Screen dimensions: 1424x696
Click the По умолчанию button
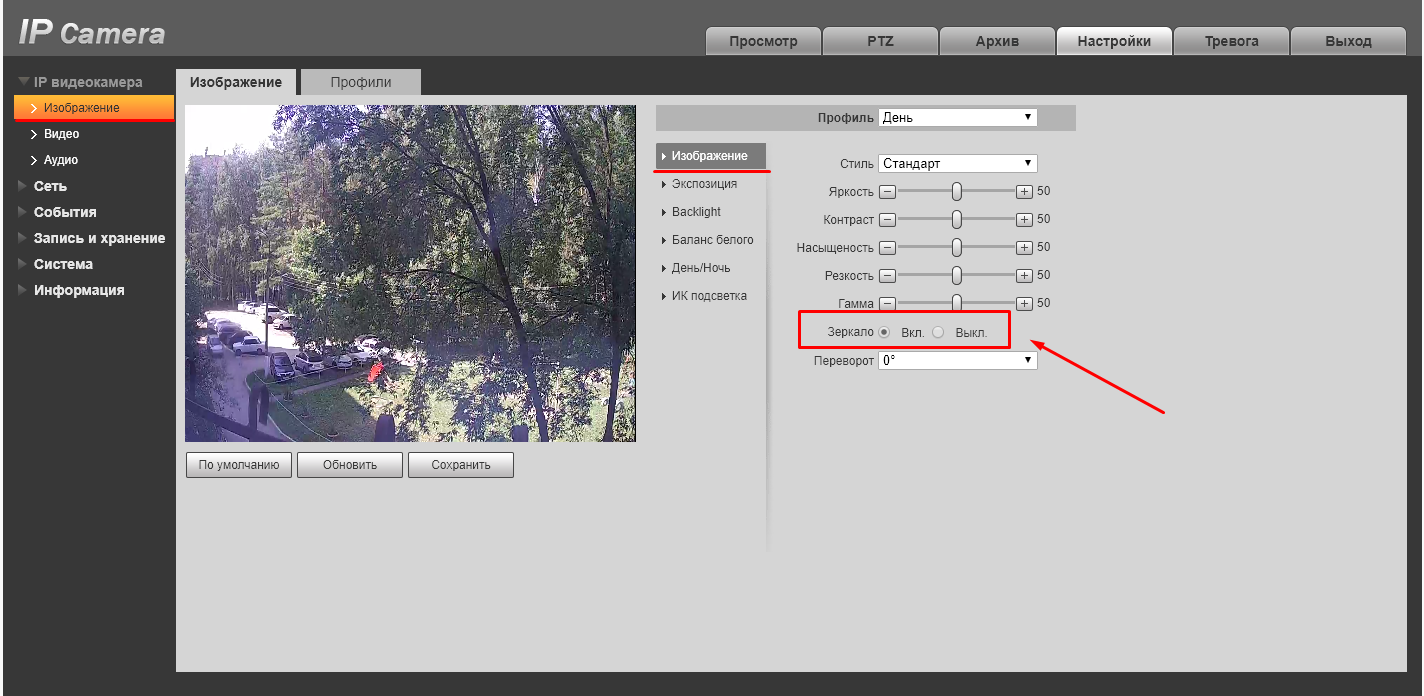tap(239, 465)
